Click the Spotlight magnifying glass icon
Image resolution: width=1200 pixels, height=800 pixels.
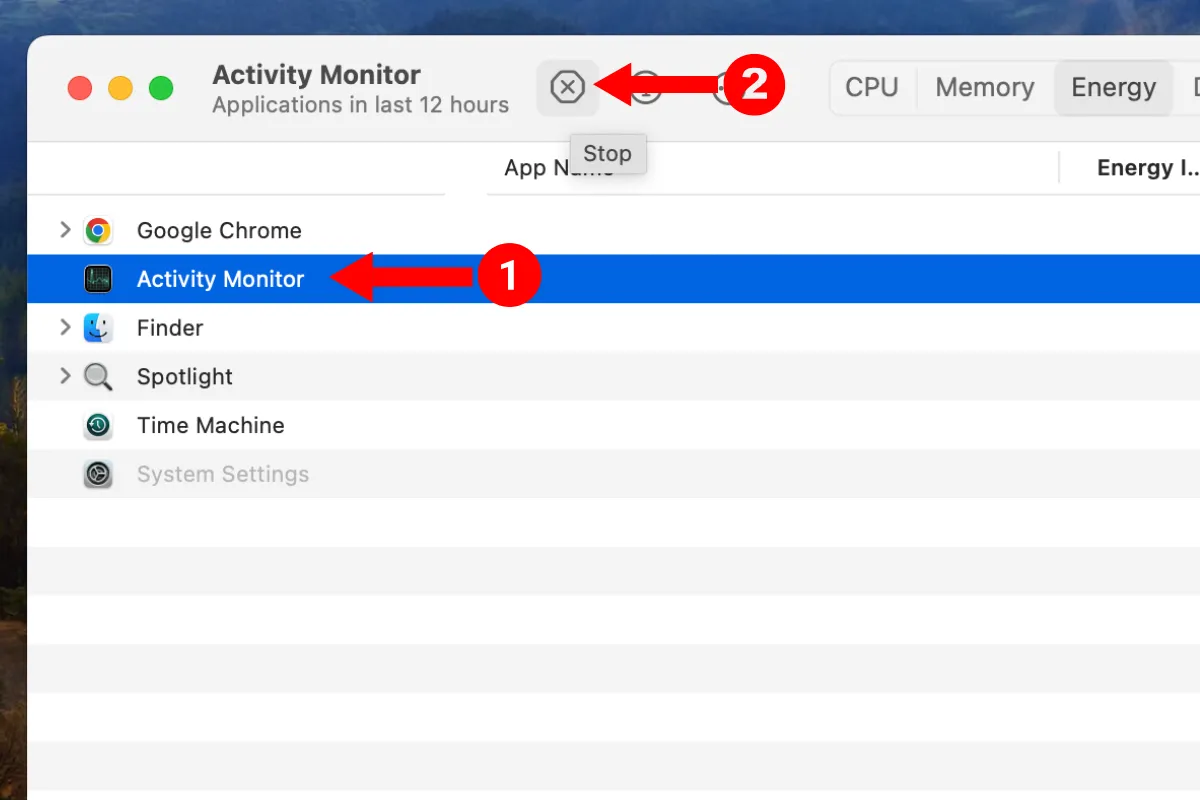click(98, 376)
